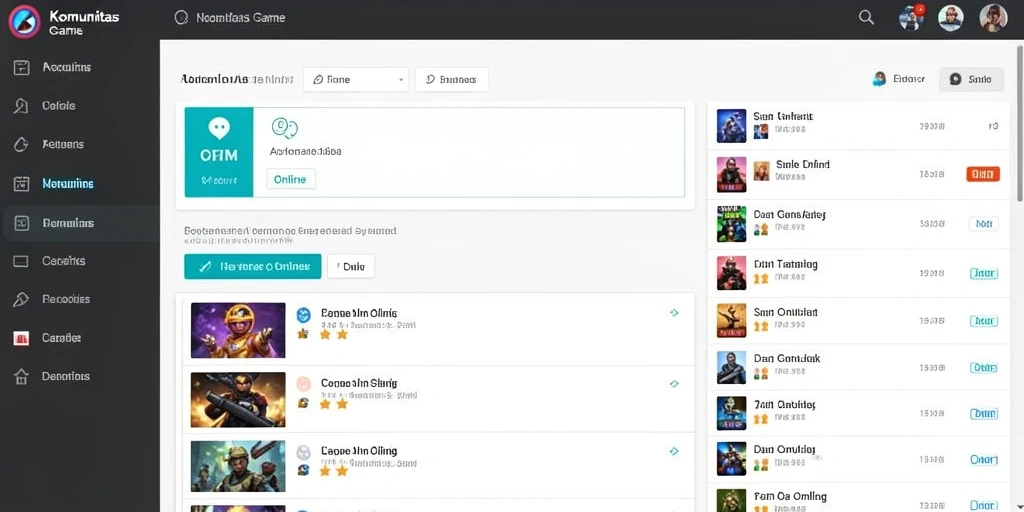Viewport: 1024px width, 512px height.
Task: Click the gray 'Smle' button at the top right
Action: coord(971,79)
